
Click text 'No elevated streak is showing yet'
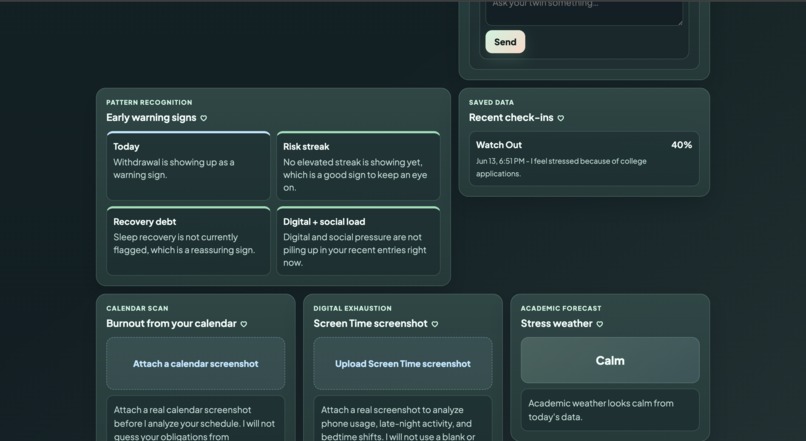point(353,162)
